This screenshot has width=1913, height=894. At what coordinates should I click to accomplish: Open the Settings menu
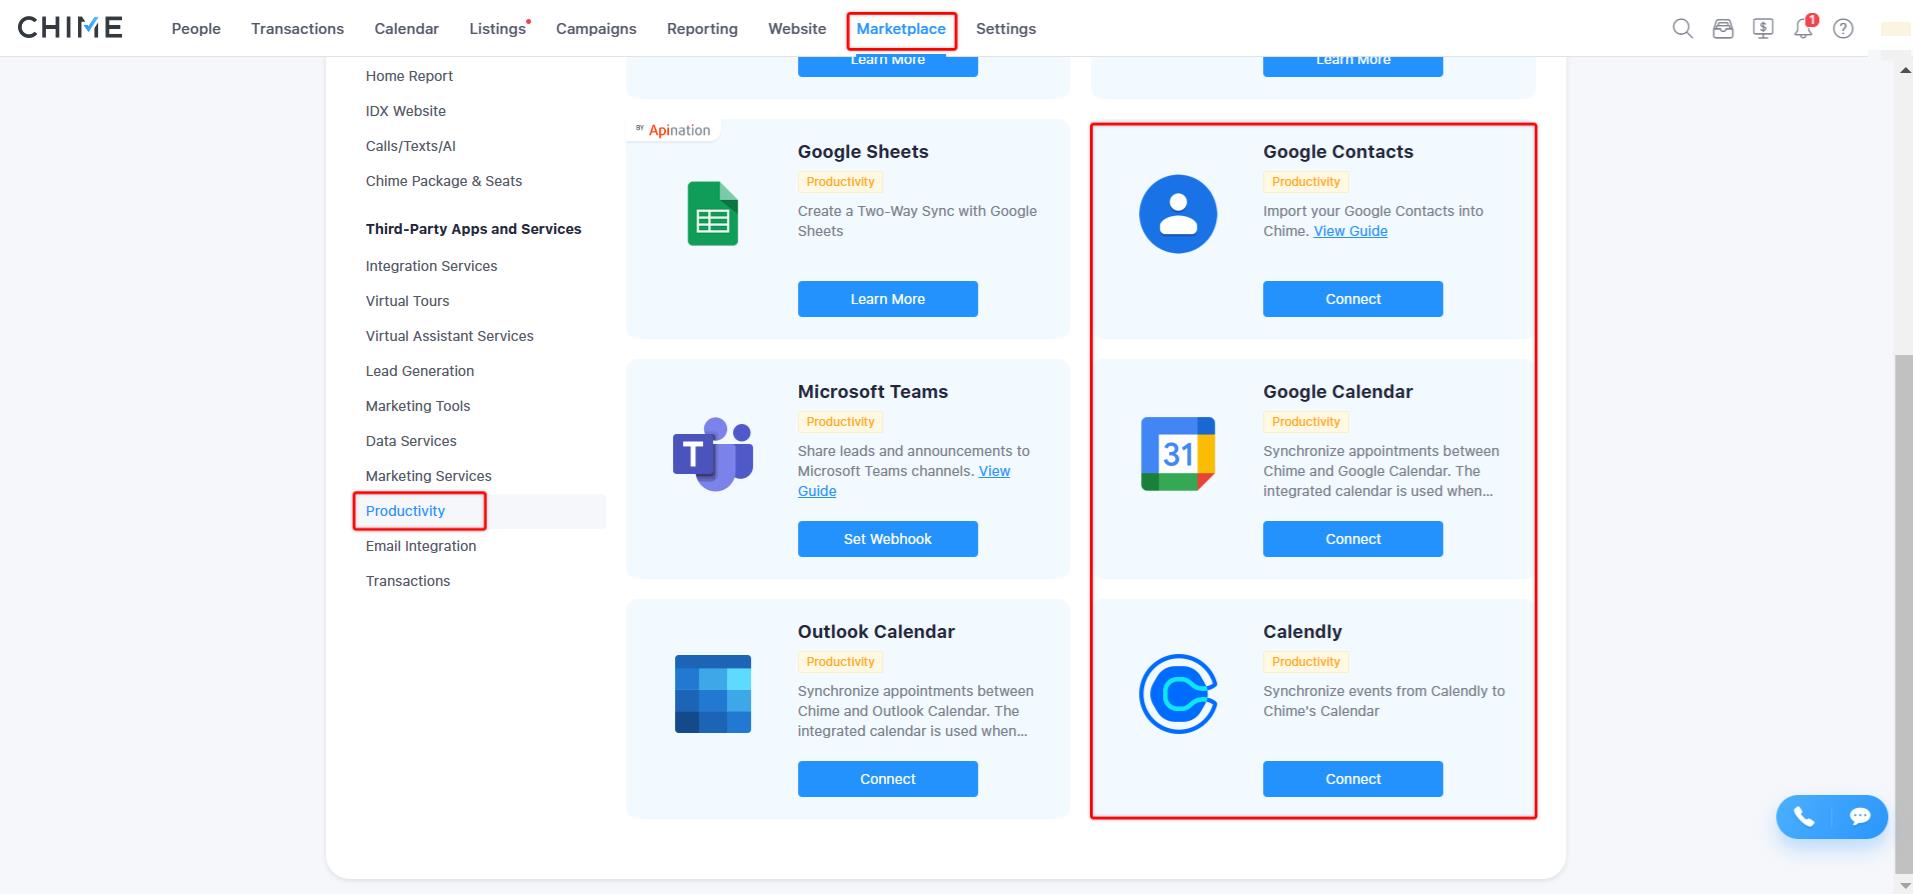point(1006,29)
